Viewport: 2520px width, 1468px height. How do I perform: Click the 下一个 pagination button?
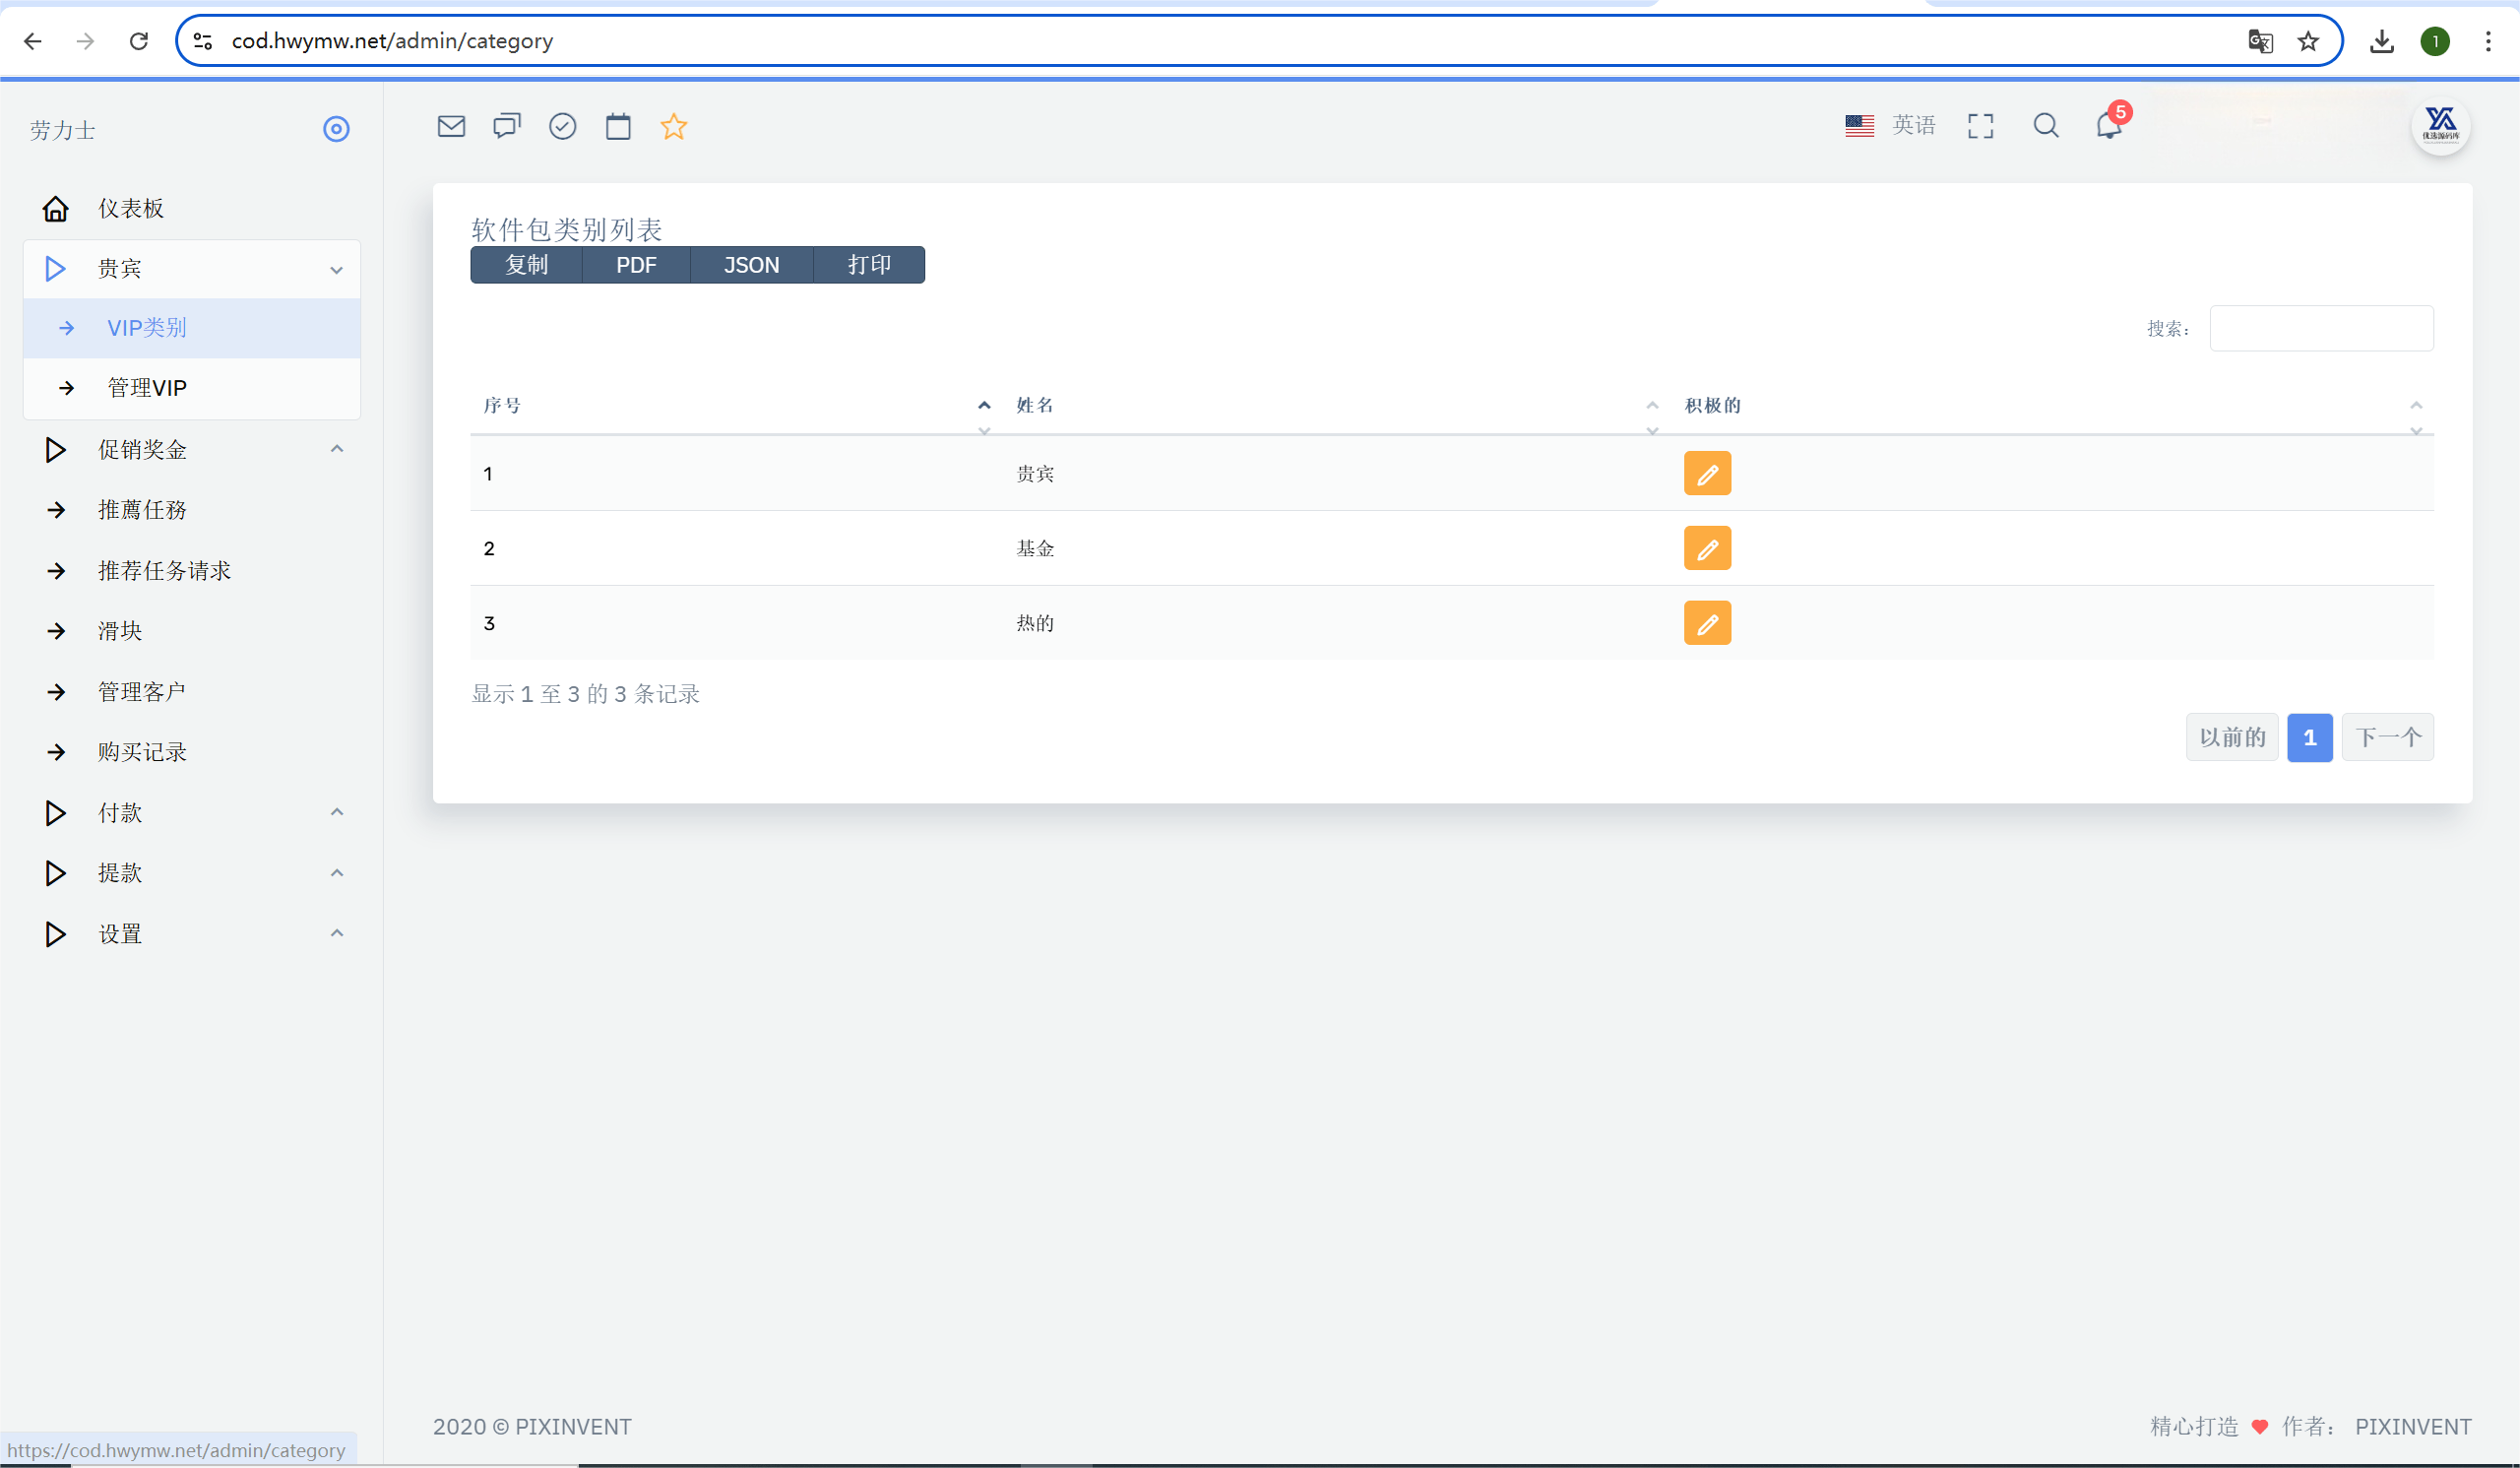2387,737
